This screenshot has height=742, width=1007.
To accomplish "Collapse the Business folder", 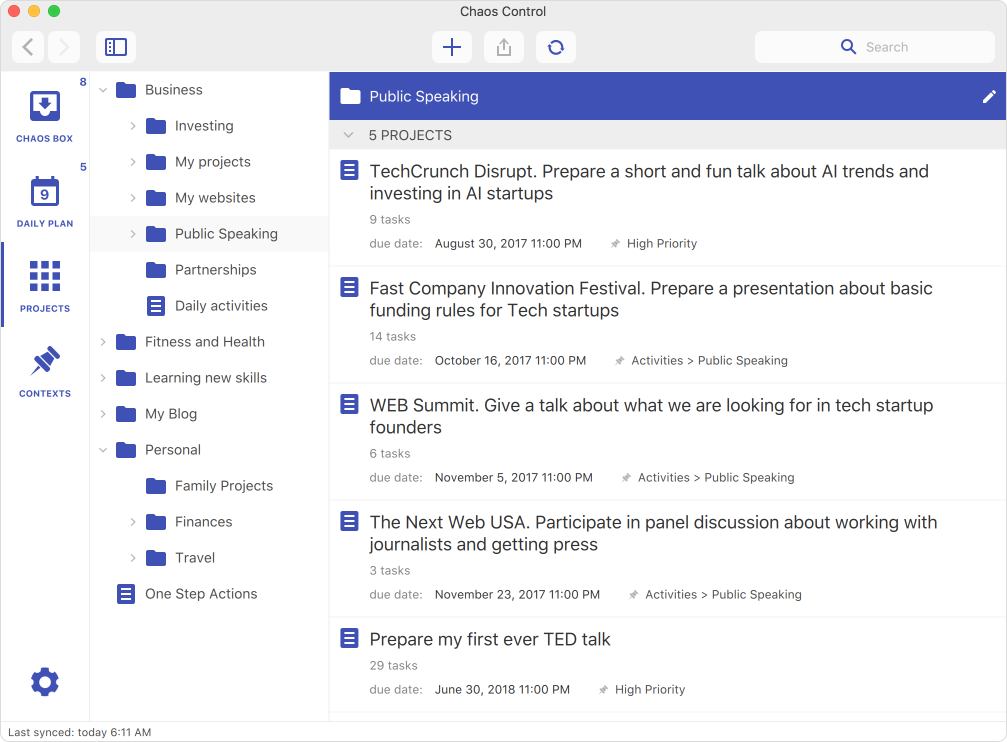I will [x=103, y=90].
